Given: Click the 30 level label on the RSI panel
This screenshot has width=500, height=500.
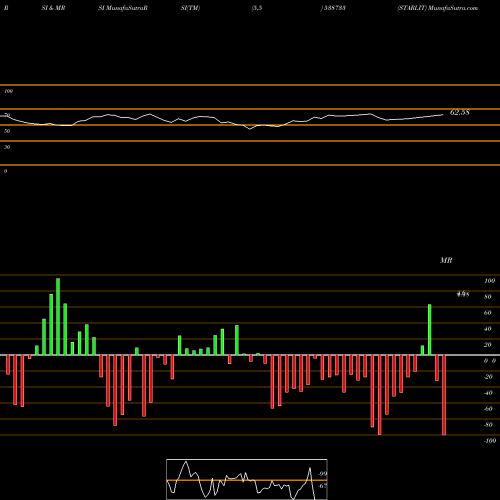Looking at the screenshot, I should click(7, 147).
